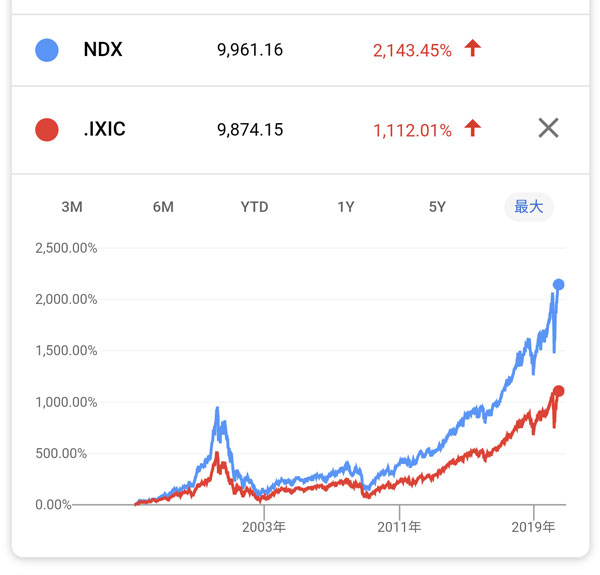
Task: Open the NDX ticker name
Action: point(103,49)
